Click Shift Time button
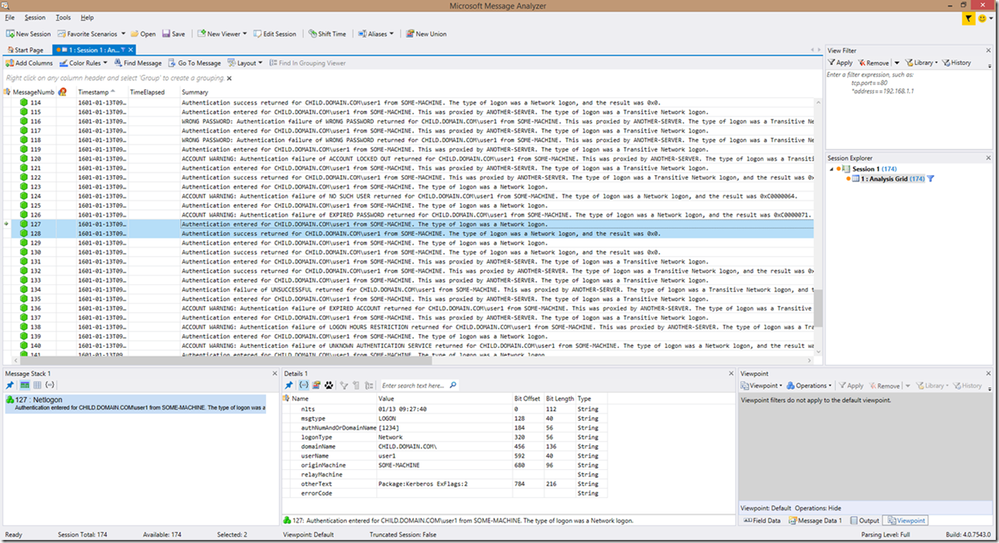This screenshot has width=999, height=543. pos(327,34)
